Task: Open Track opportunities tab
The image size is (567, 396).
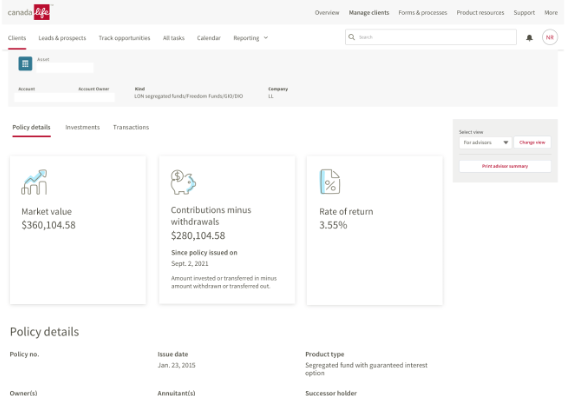Action: coord(124,38)
